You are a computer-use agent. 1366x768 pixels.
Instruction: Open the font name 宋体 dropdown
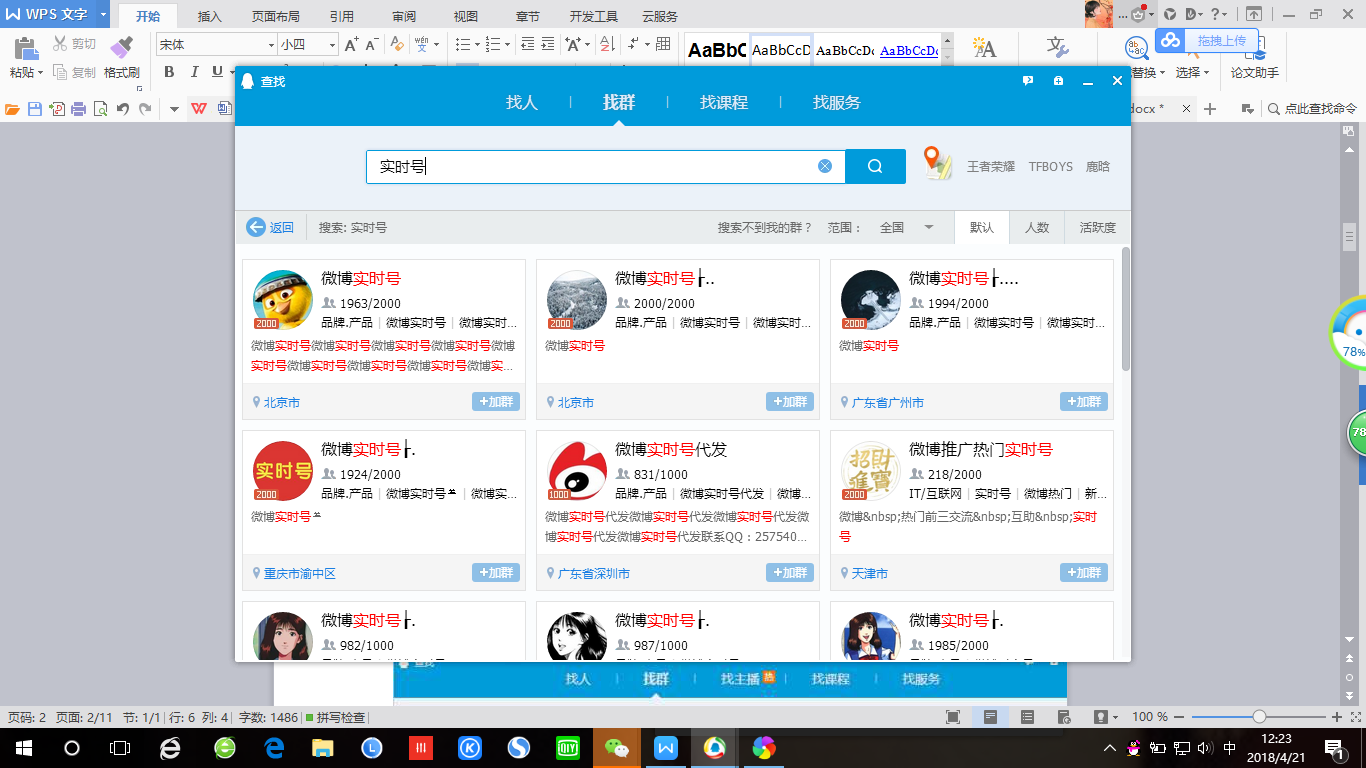(271, 45)
